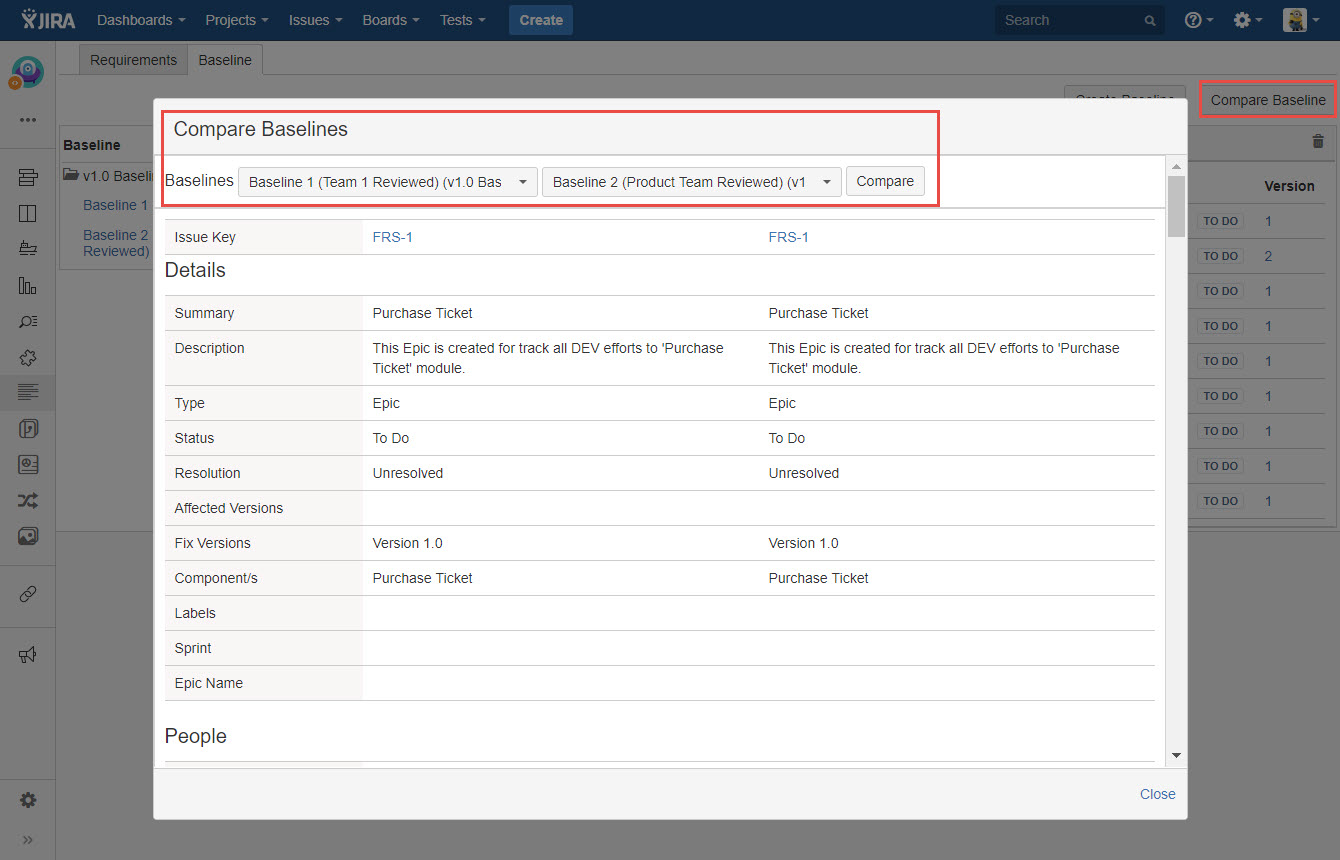Image resolution: width=1340 pixels, height=860 pixels.
Task: Expand the sidebar with double chevron
Action: (28, 839)
